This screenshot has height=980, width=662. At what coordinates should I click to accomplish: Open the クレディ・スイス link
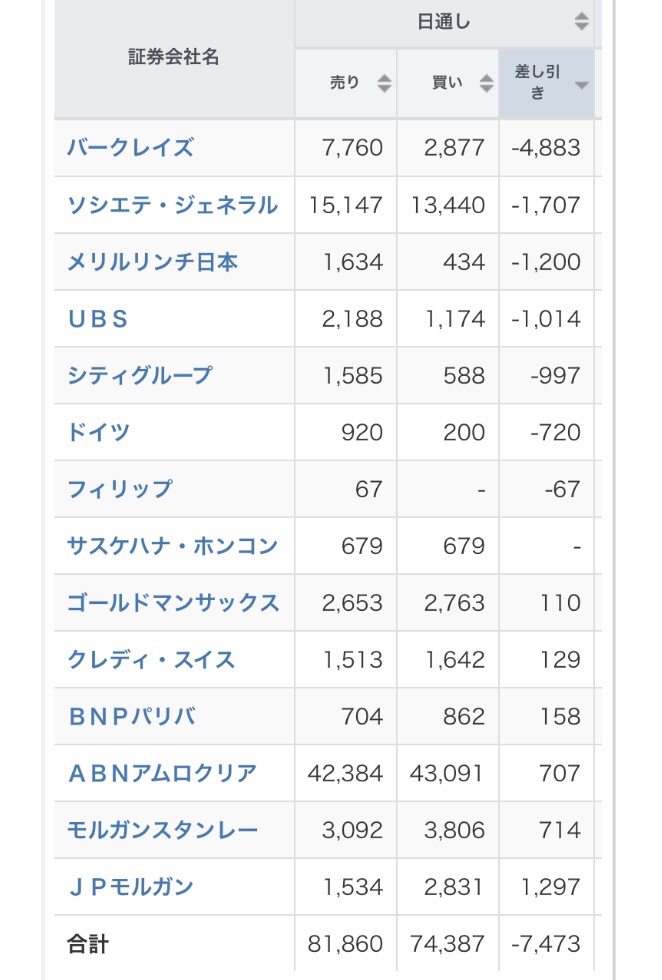(x=151, y=660)
